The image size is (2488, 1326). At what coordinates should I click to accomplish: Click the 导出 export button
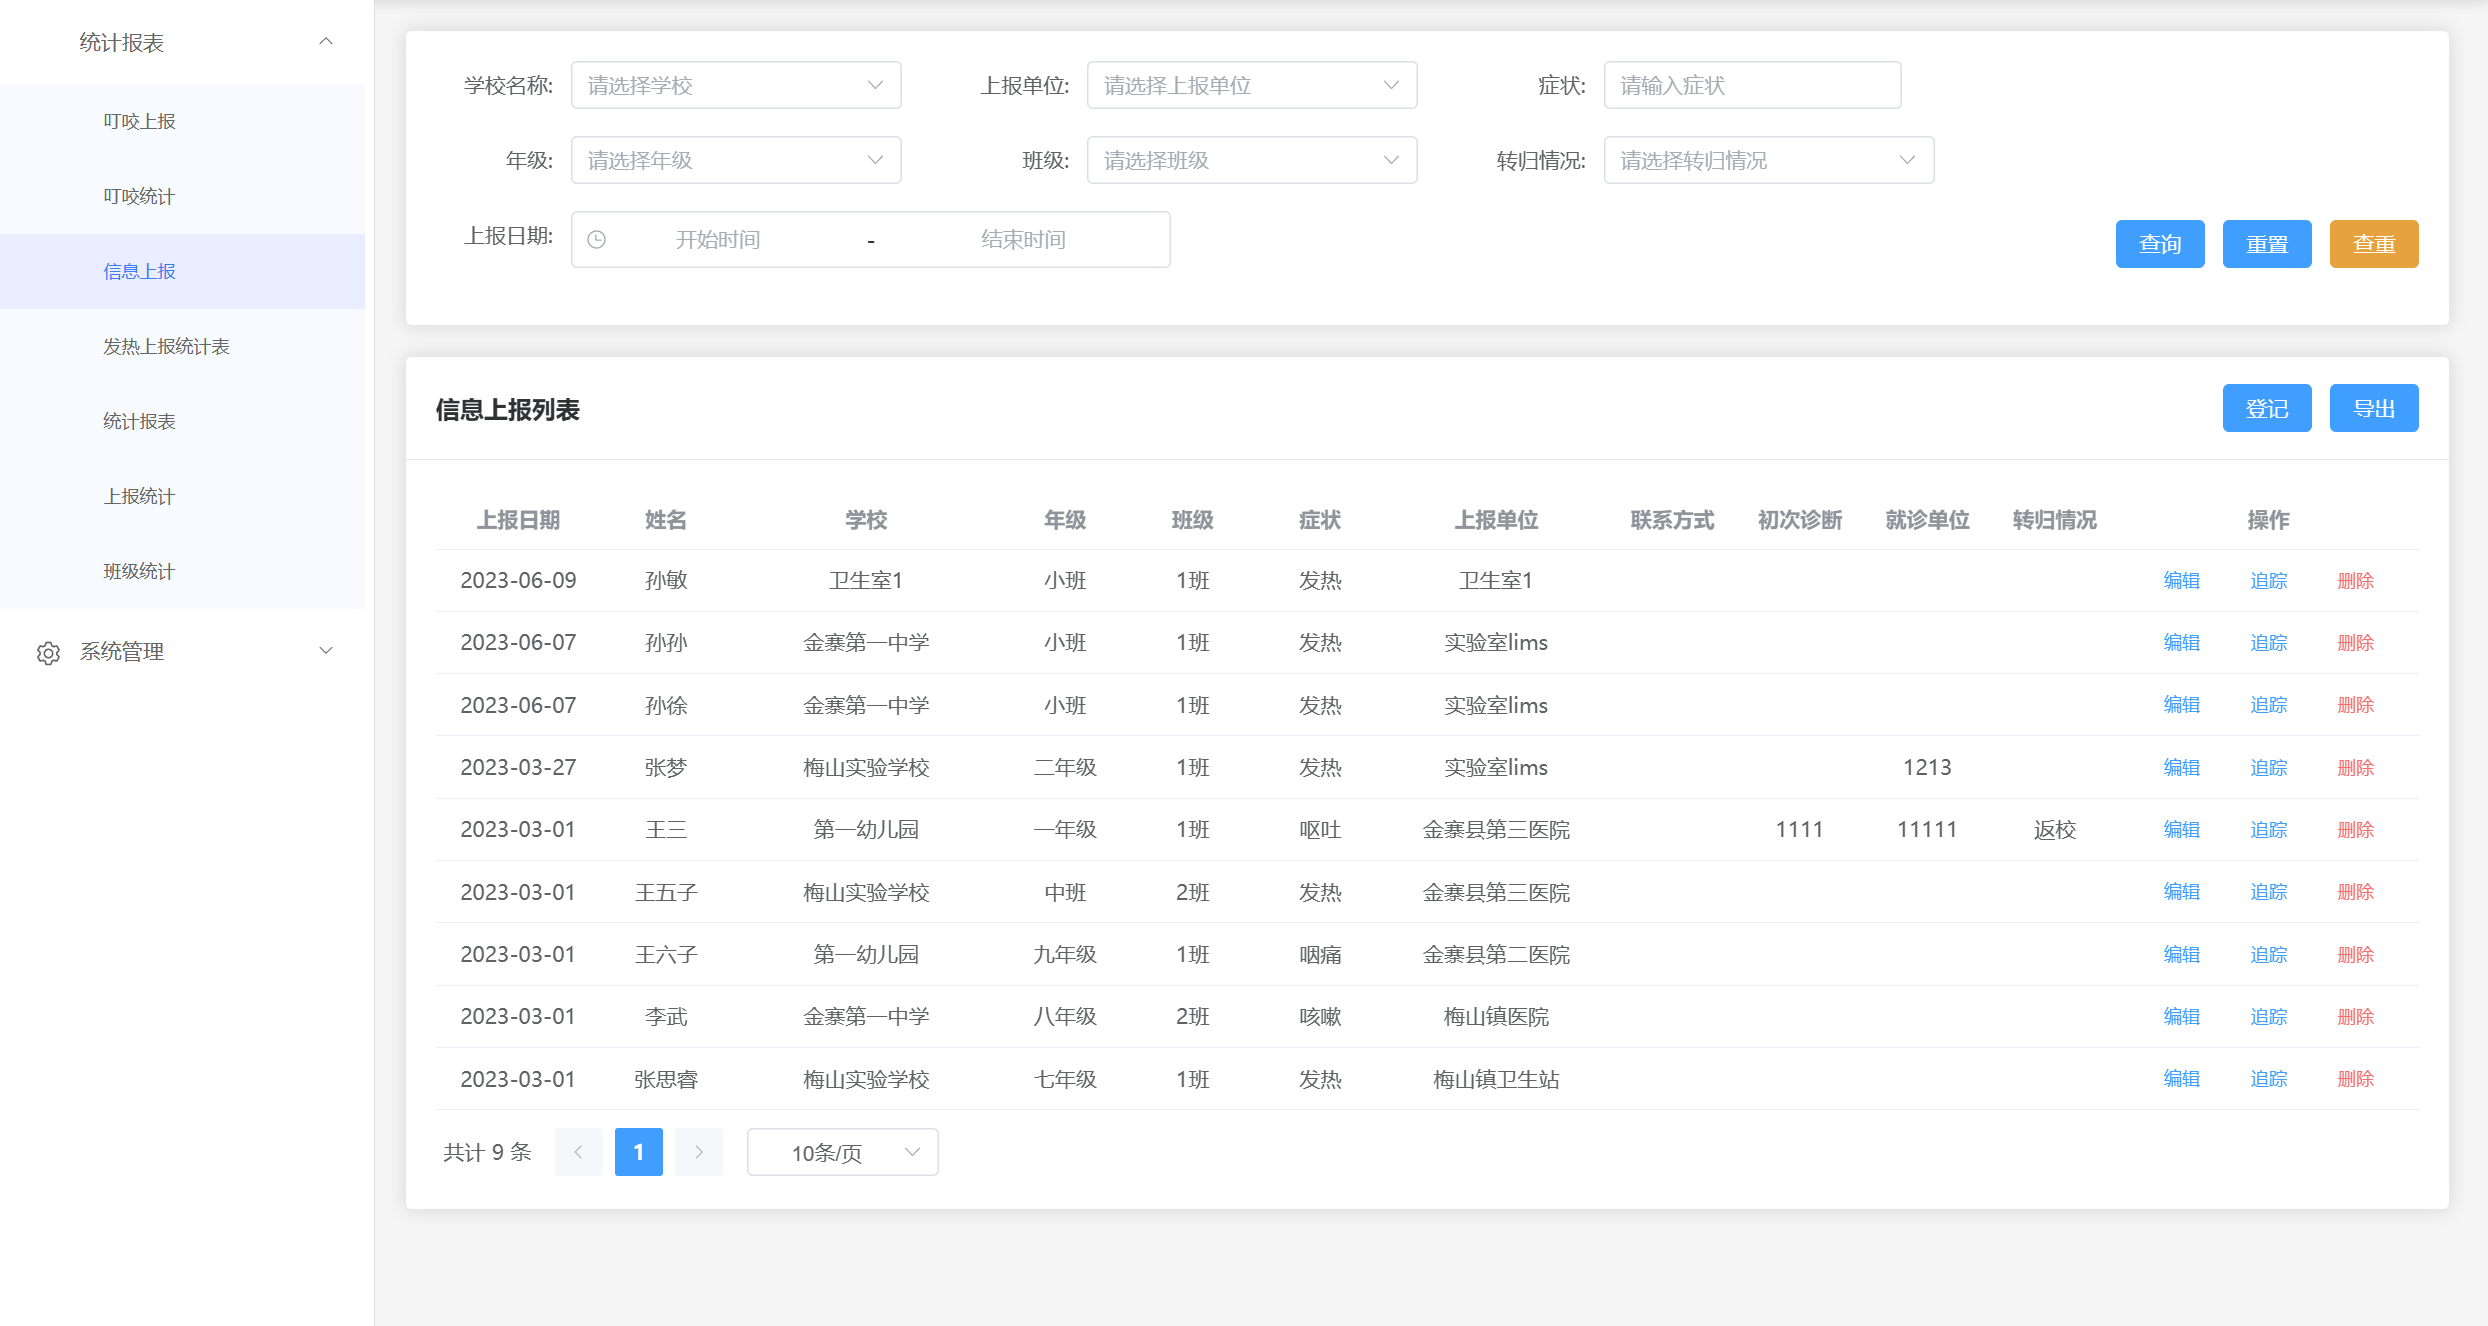click(x=2374, y=408)
